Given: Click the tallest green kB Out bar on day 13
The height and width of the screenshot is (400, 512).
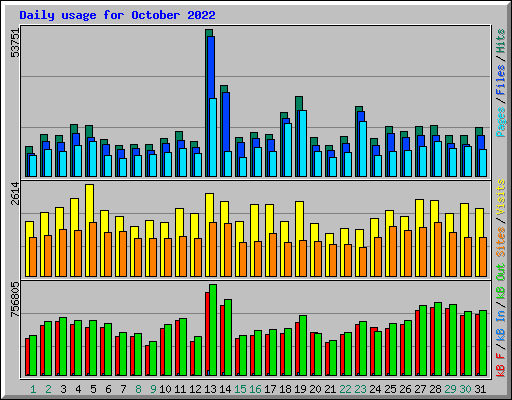Looking at the screenshot, I should coord(213,330).
